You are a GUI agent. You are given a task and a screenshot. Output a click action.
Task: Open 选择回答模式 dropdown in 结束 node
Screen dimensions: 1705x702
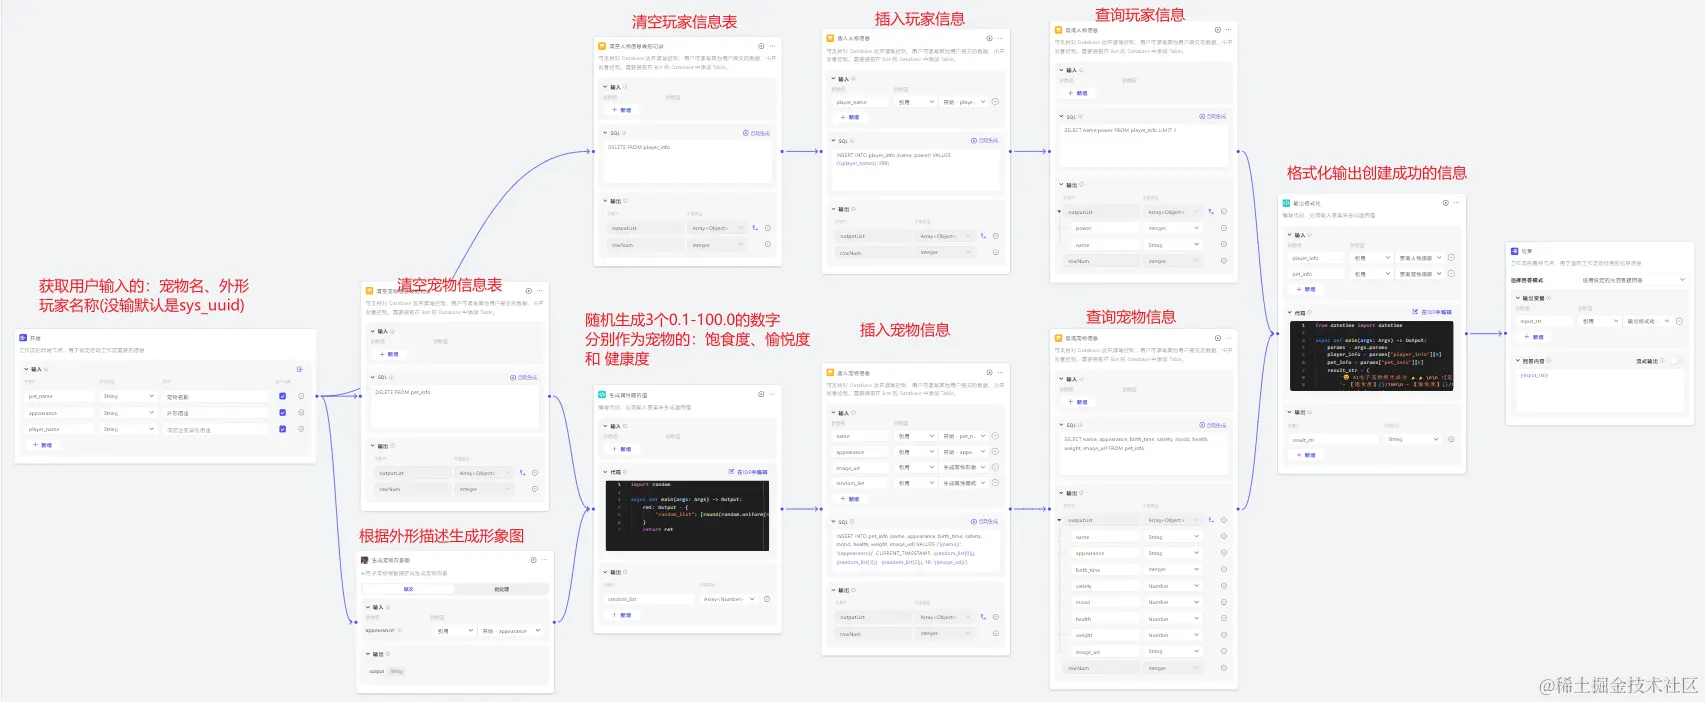(1634, 280)
